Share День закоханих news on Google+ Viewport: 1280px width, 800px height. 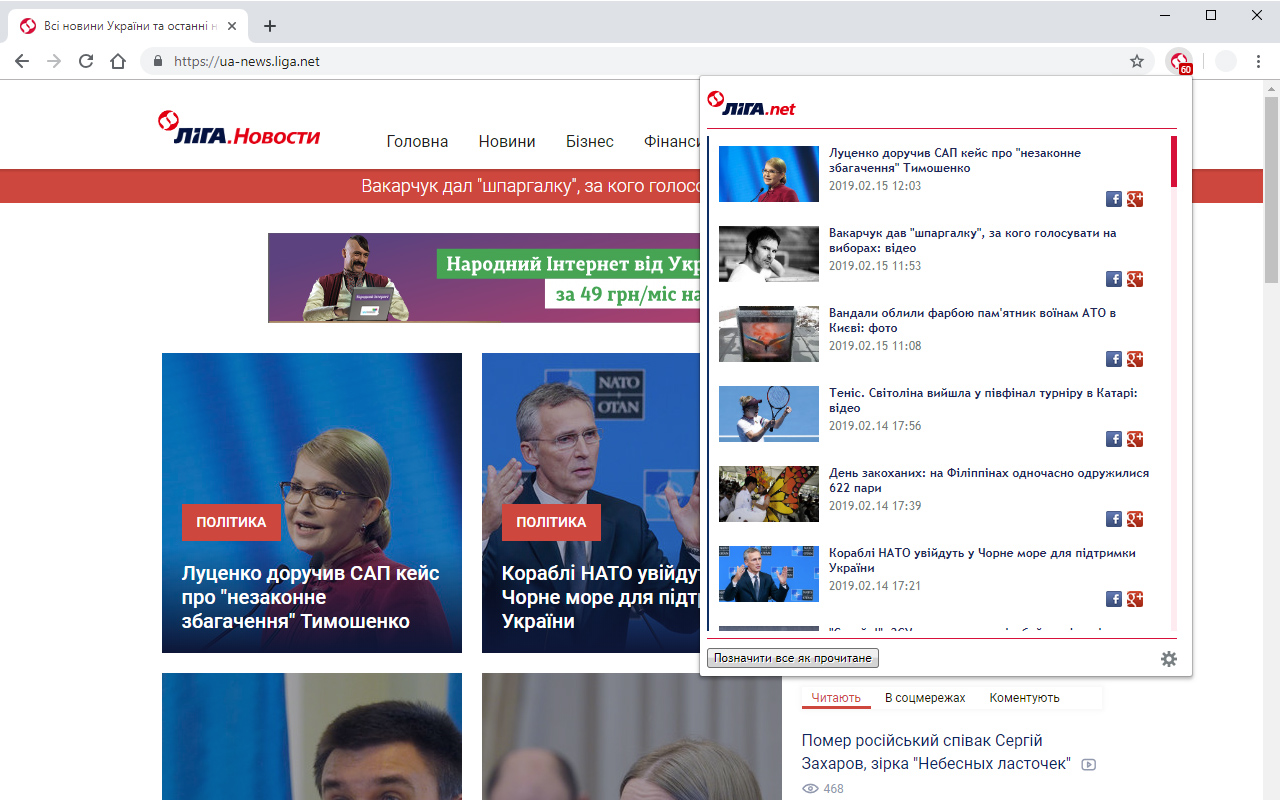[1135, 519]
